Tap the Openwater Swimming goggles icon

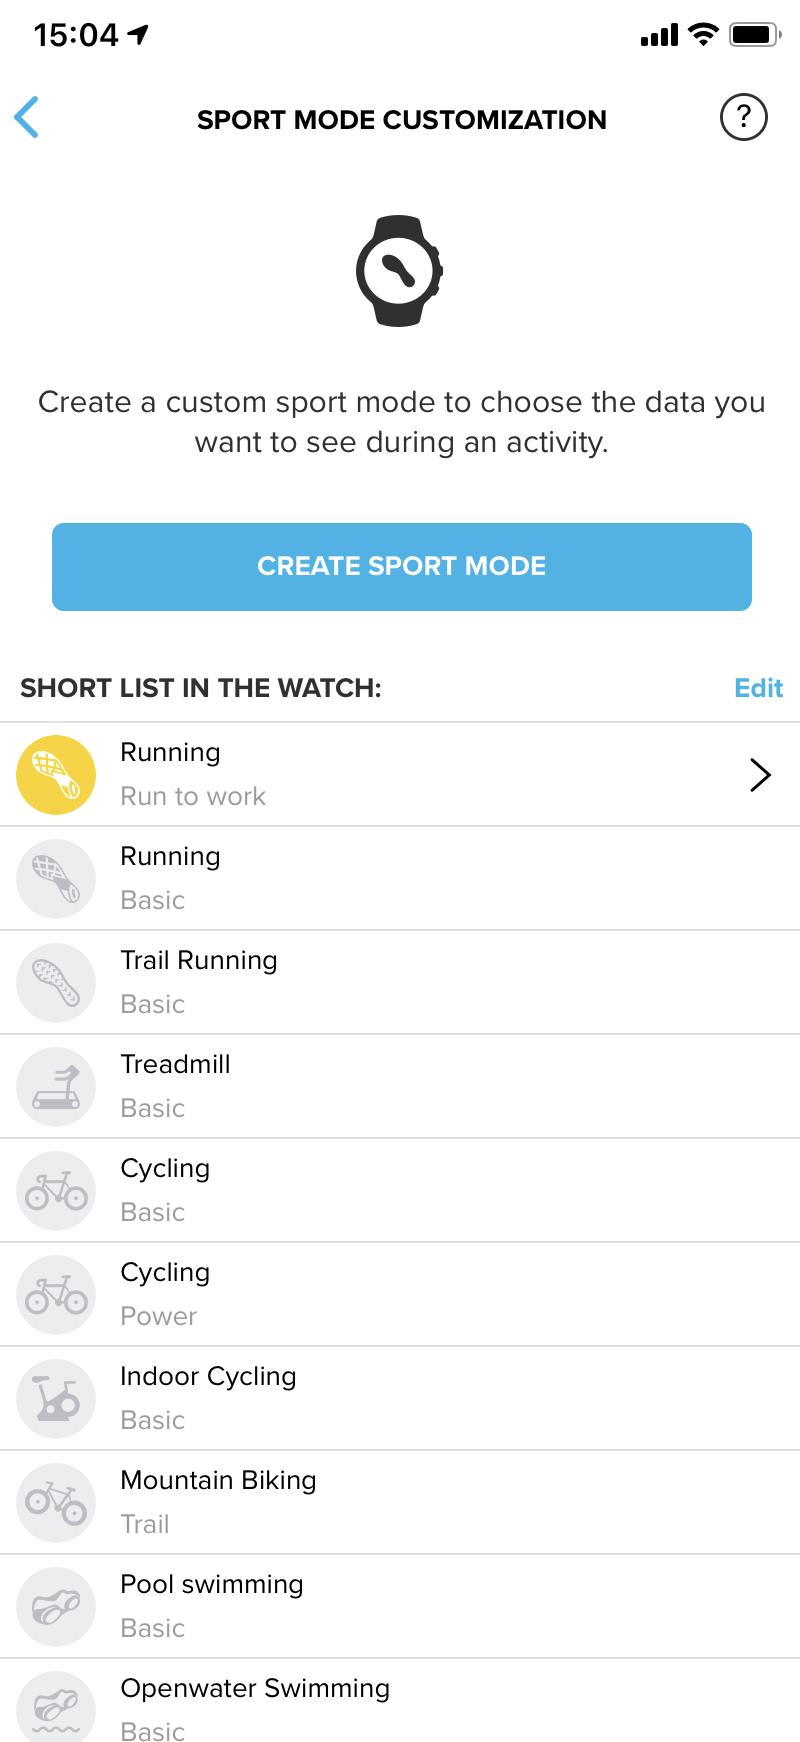point(56,1707)
